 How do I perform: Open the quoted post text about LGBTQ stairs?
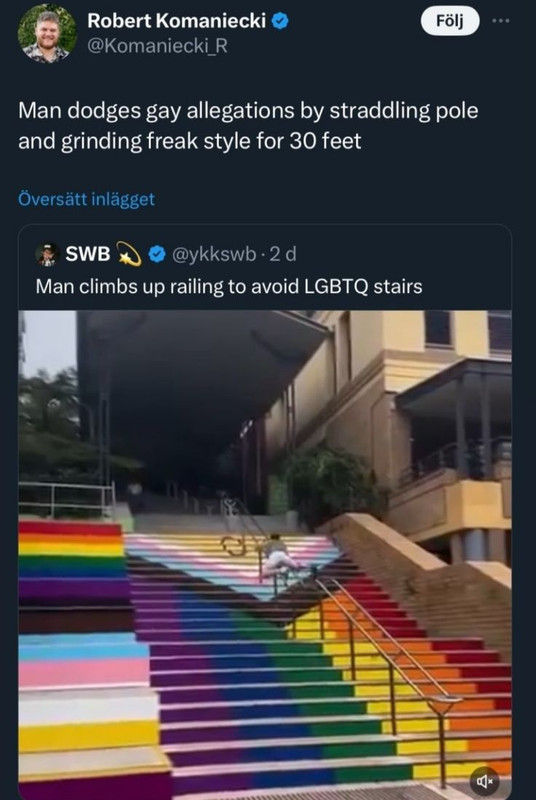[x=229, y=286]
